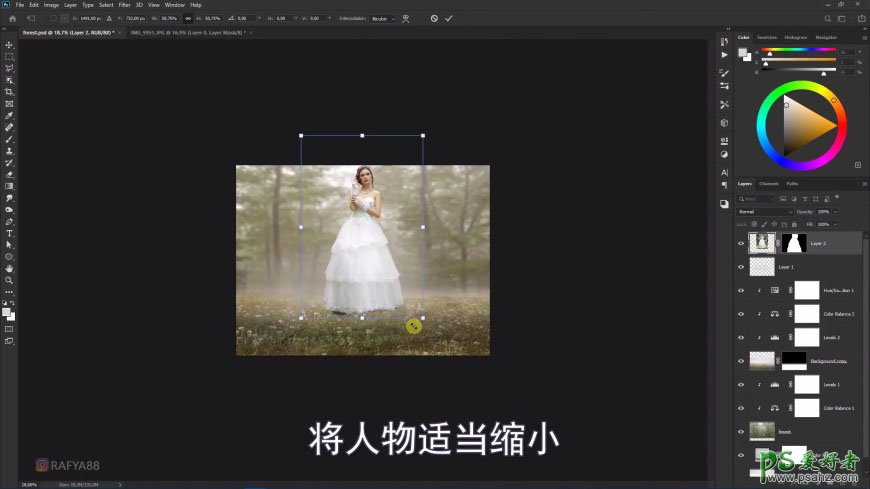Click the foreground color swatch in Color panel

(742, 53)
